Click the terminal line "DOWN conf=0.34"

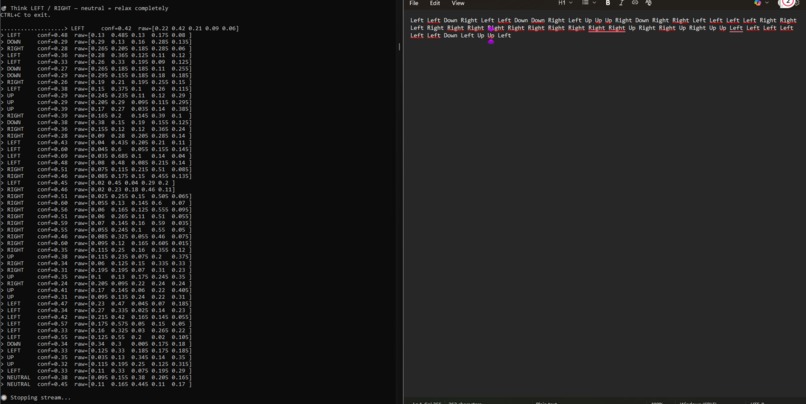pyautogui.click(x=96, y=344)
